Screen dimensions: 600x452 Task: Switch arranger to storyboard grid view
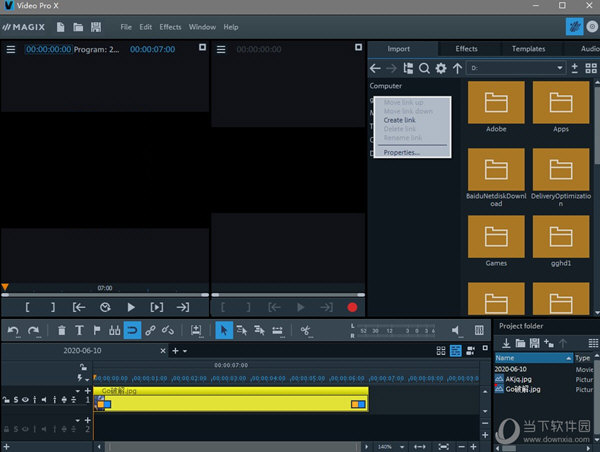tap(441, 351)
